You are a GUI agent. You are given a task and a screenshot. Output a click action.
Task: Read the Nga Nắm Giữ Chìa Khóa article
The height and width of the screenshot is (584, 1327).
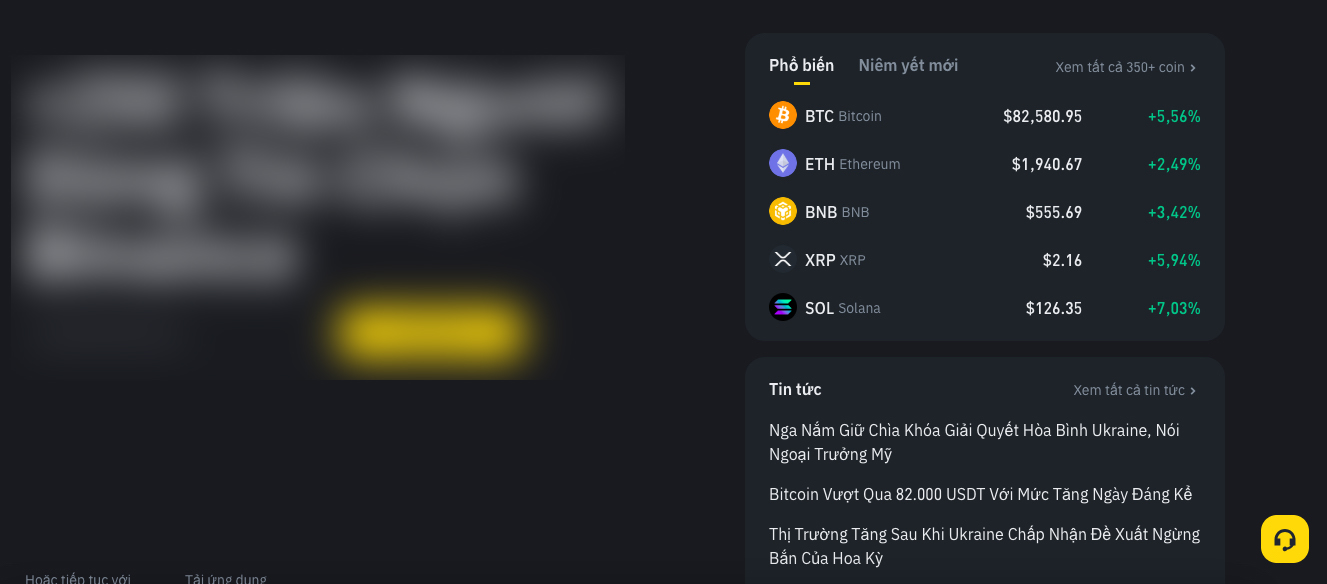pos(973,442)
